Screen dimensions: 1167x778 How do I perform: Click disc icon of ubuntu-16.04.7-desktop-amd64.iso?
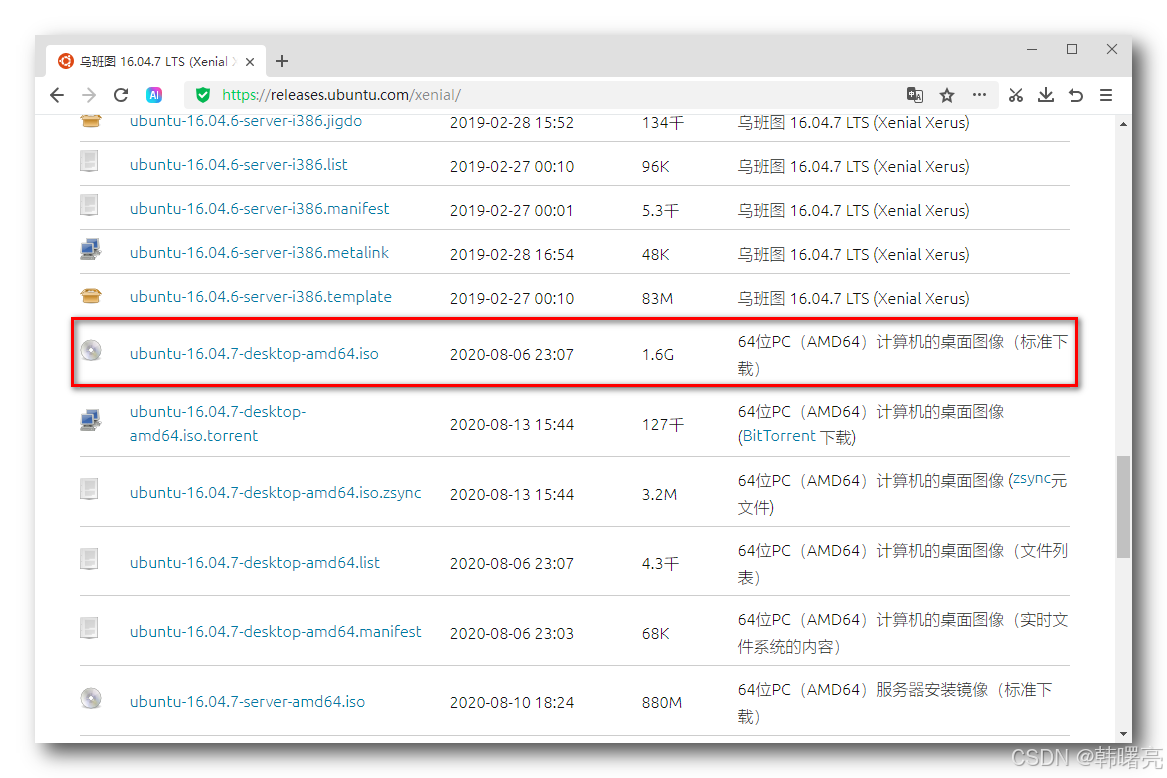coord(91,351)
